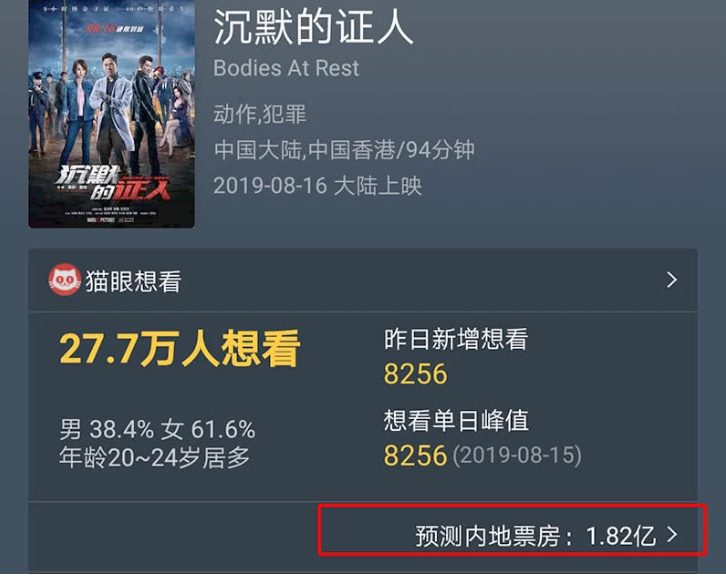
Task: Click region and runtime 中国大陆,中国香港/94分钟
Action: [344, 150]
